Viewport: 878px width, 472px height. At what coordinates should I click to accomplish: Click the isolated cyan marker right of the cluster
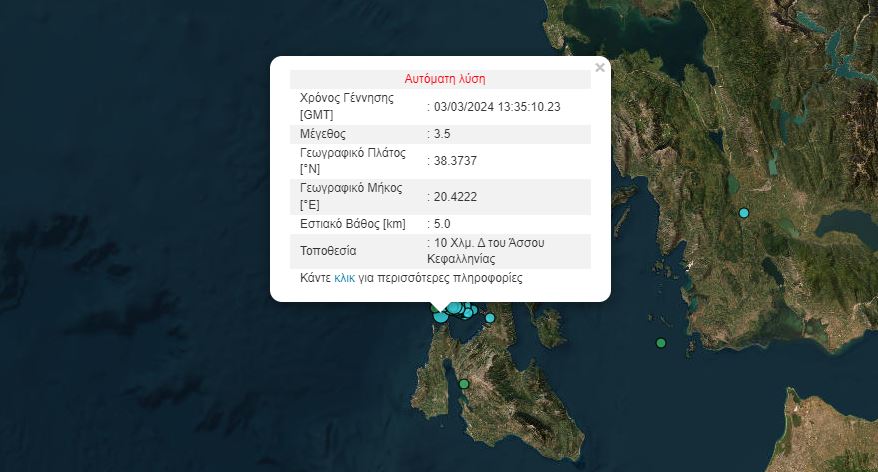[x=490, y=318]
